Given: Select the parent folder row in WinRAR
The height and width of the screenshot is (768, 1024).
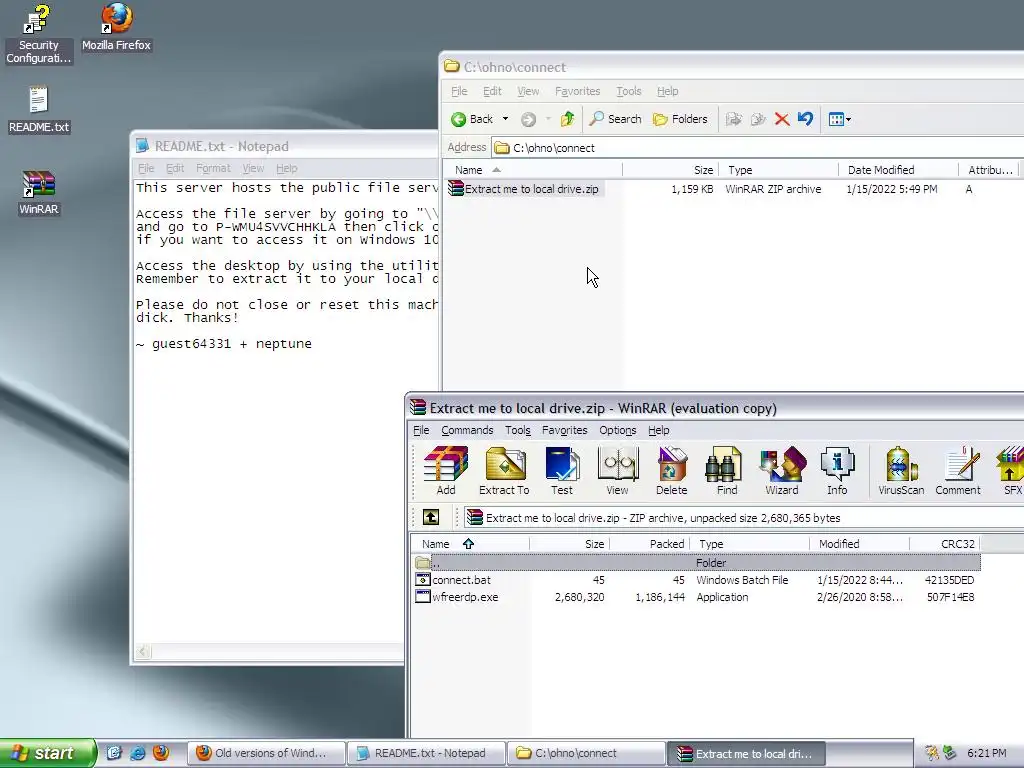Looking at the screenshot, I should (696, 562).
